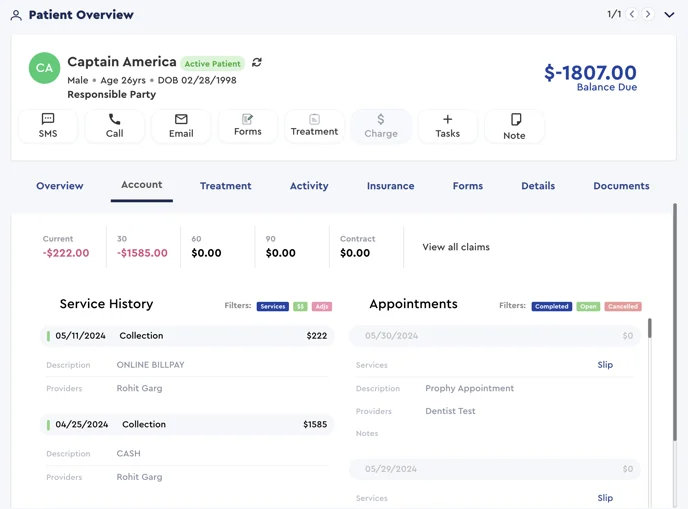Click the Responsible Party label
The image size is (688, 509).
(x=111, y=94)
